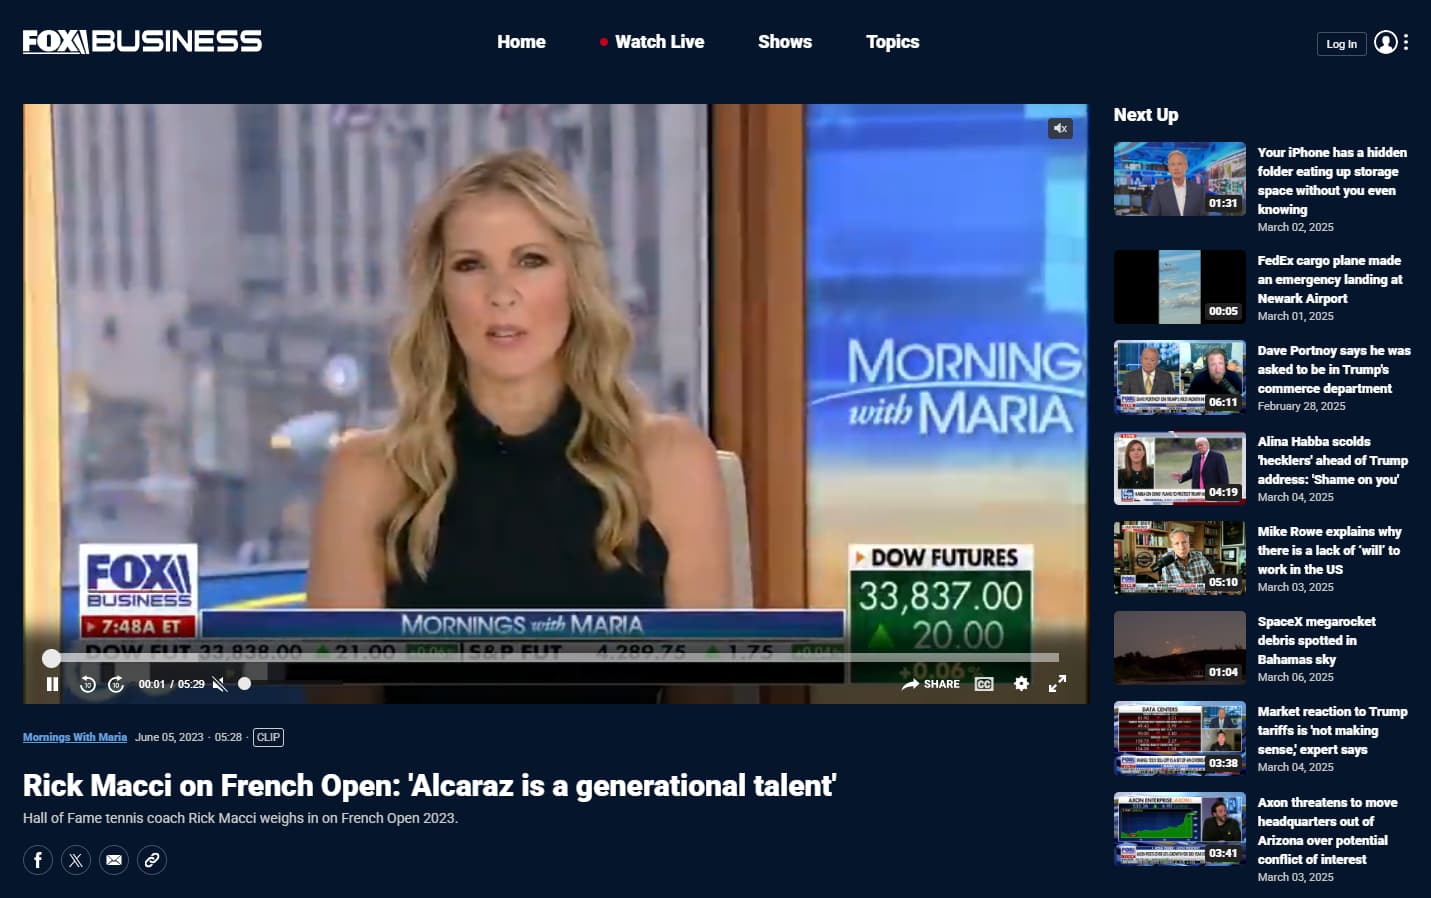Image resolution: width=1431 pixels, height=898 pixels.
Task: Skip forward ten seconds in video
Action: pos(116,684)
